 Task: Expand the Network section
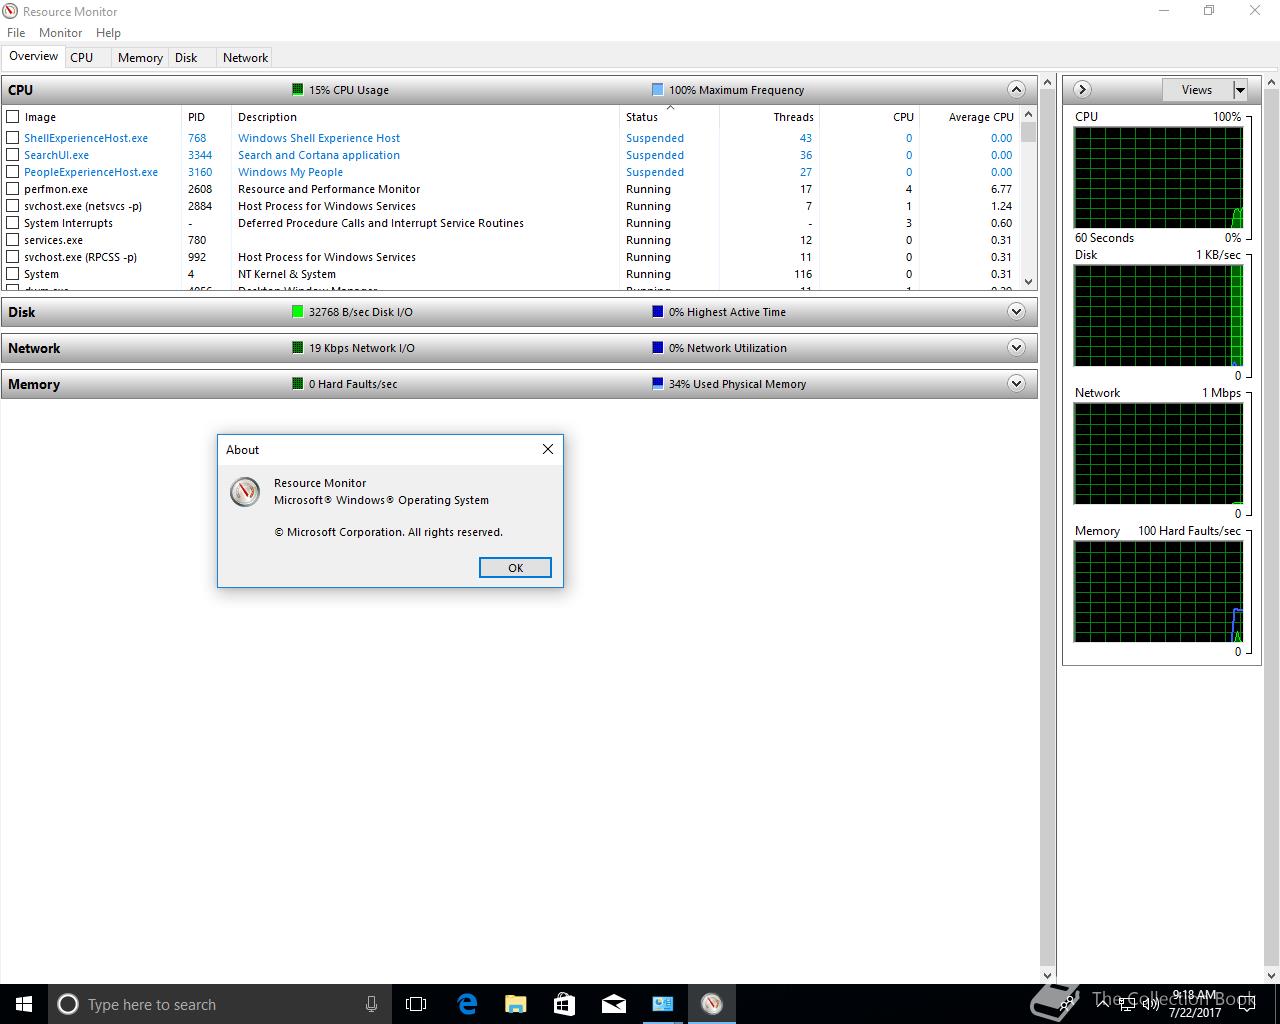point(1016,348)
